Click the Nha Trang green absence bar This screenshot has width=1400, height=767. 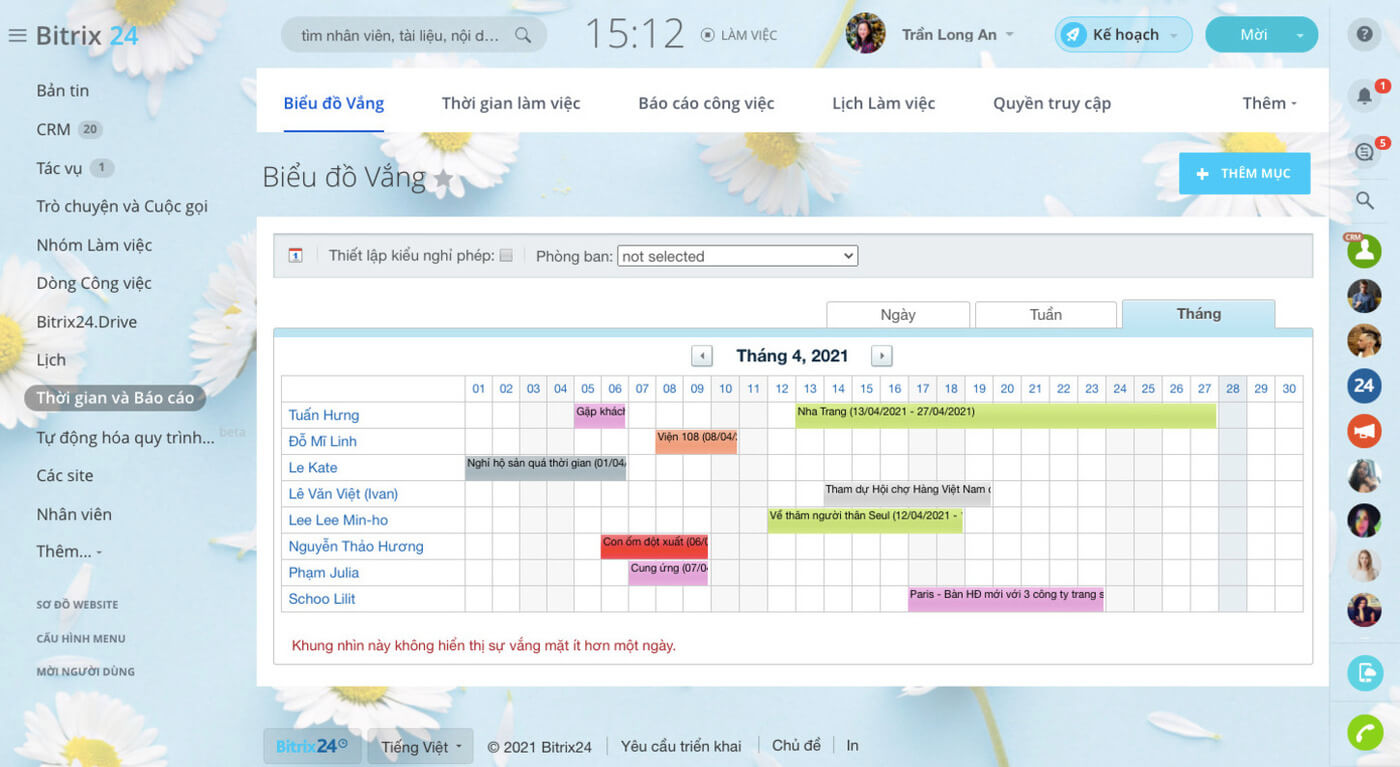1006,415
